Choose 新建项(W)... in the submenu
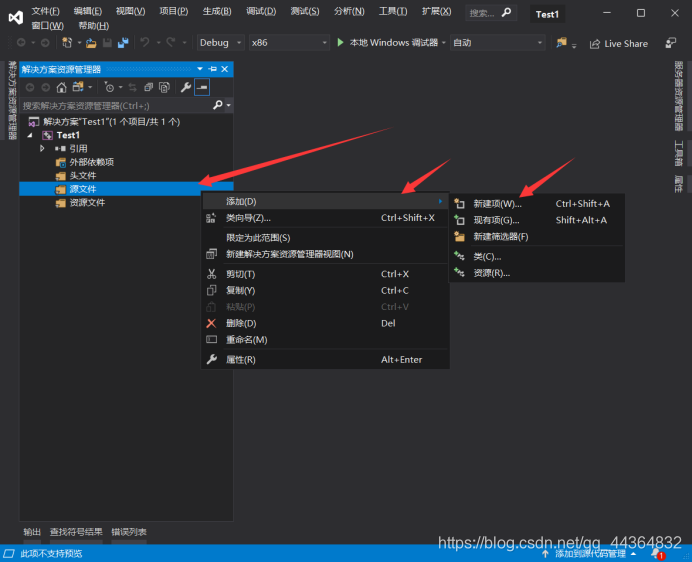This screenshot has width=692, height=562. pos(537,204)
